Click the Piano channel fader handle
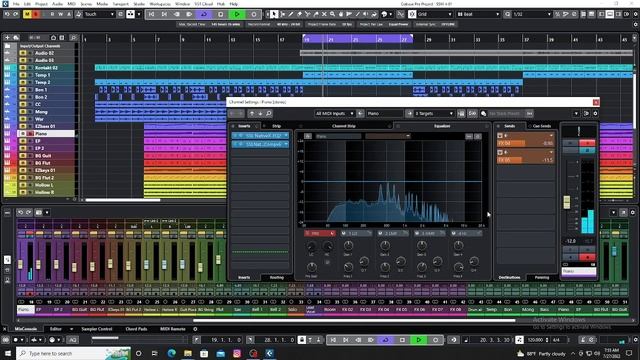 [567, 202]
